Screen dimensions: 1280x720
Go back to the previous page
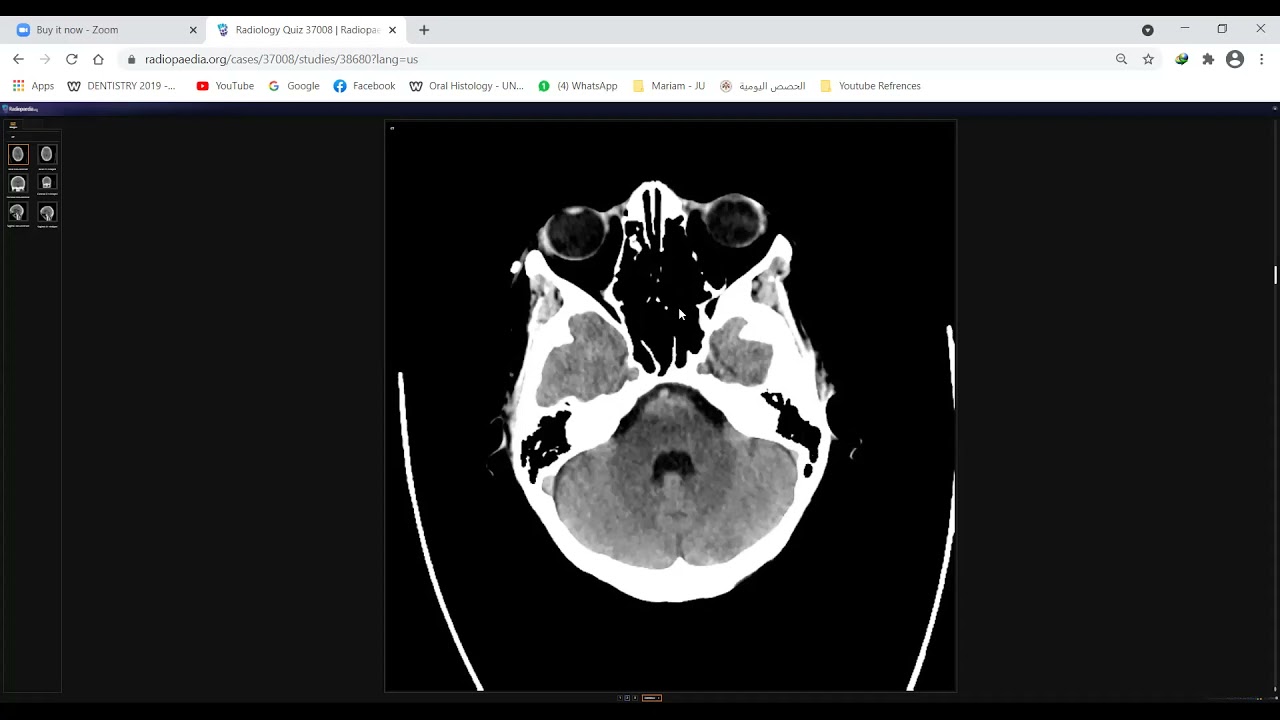18,59
